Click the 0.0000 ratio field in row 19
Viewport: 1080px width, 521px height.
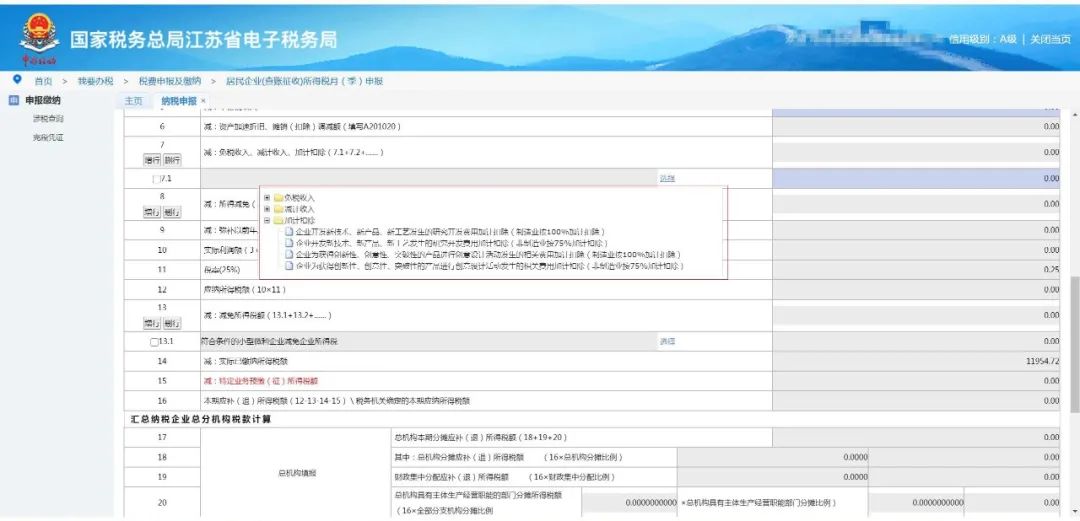coord(773,477)
